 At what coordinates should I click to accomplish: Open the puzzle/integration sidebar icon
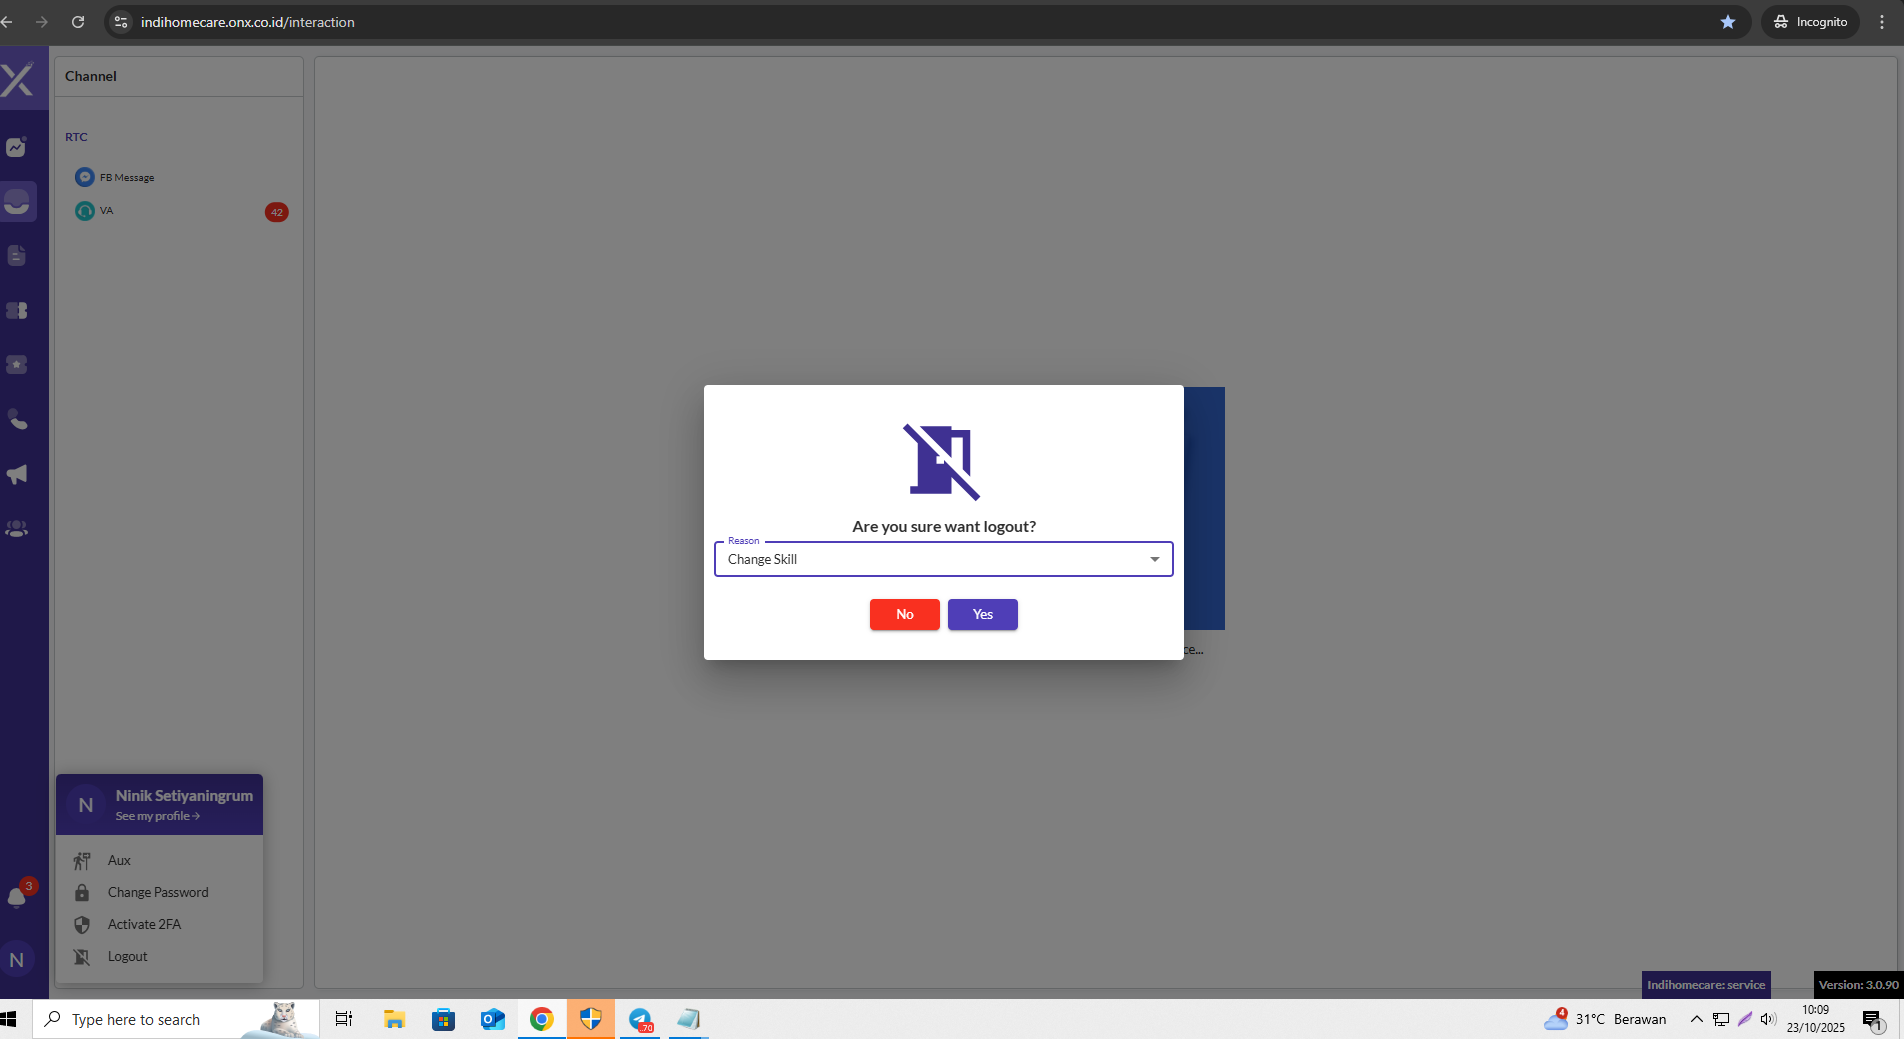click(17, 311)
